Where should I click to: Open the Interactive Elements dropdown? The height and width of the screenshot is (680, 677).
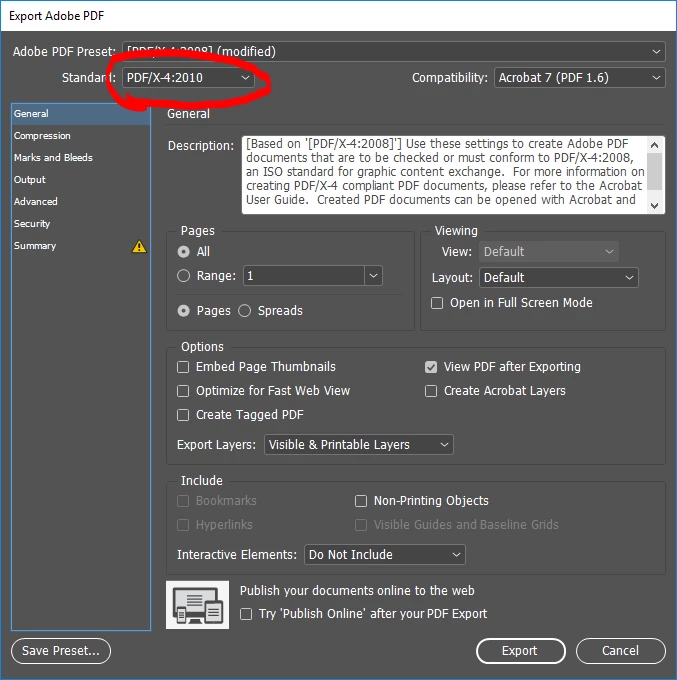coord(385,555)
